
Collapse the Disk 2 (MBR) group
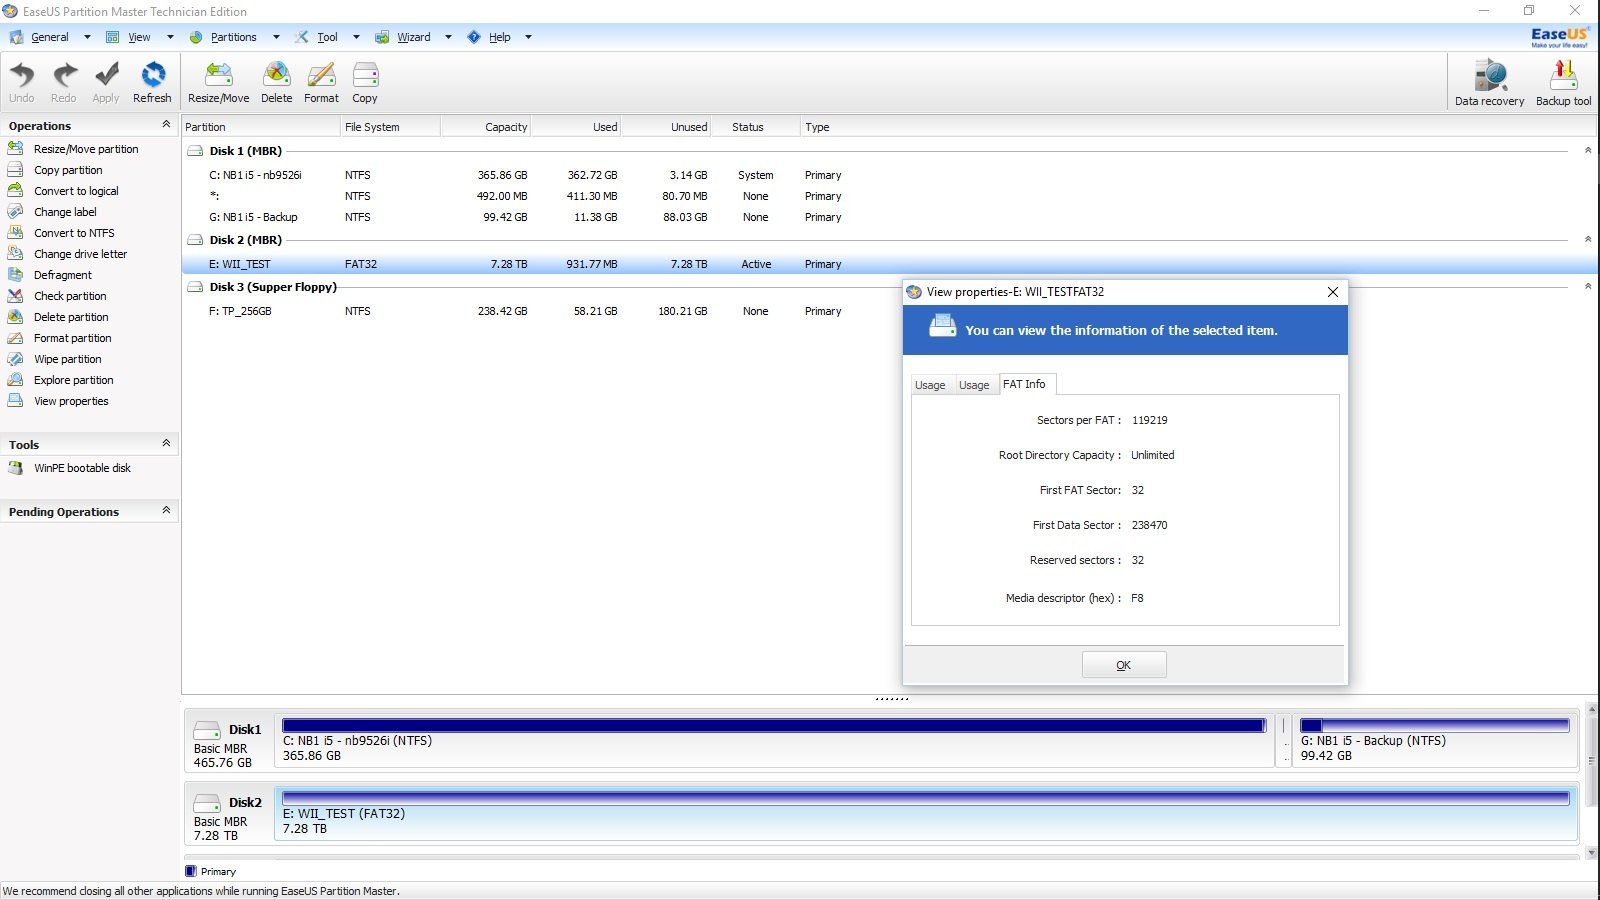[x=1588, y=239]
